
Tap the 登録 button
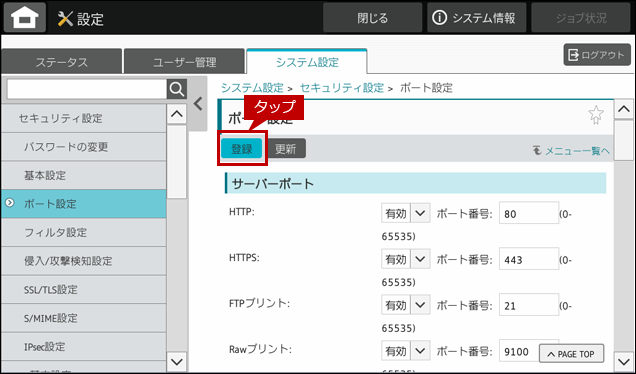pos(242,148)
